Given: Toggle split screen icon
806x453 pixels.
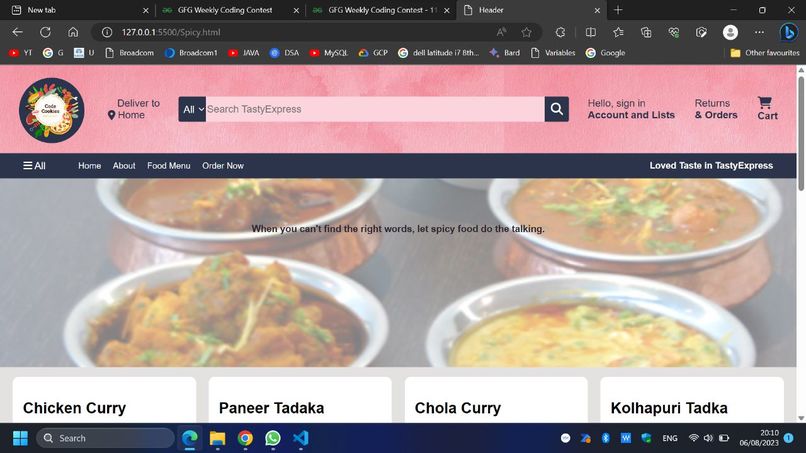Looking at the screenshot, I should point(591,32).
